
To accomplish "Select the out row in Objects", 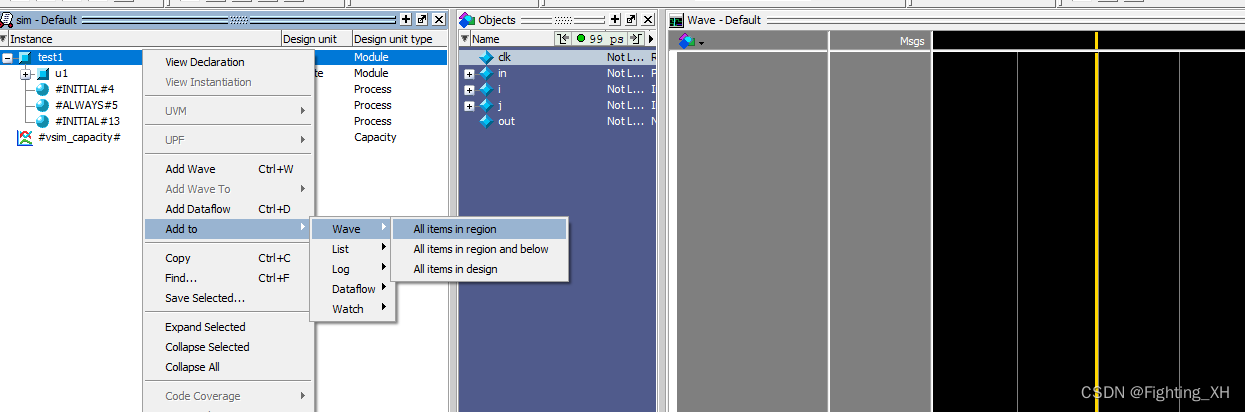I will [x=557, y=121].
